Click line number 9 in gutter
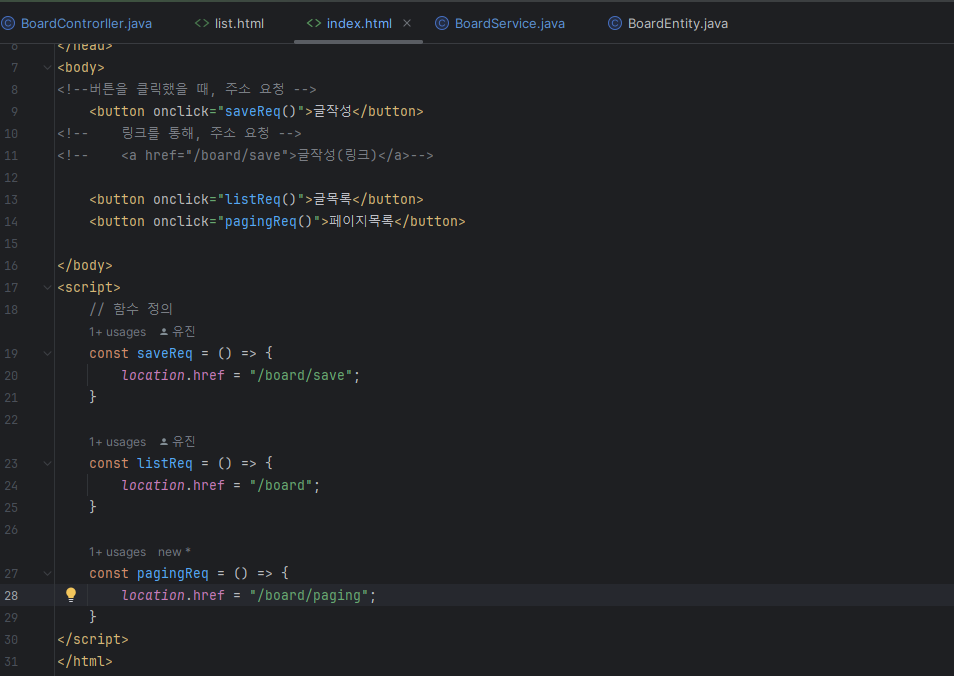954x676 pixels. [14, 111]
